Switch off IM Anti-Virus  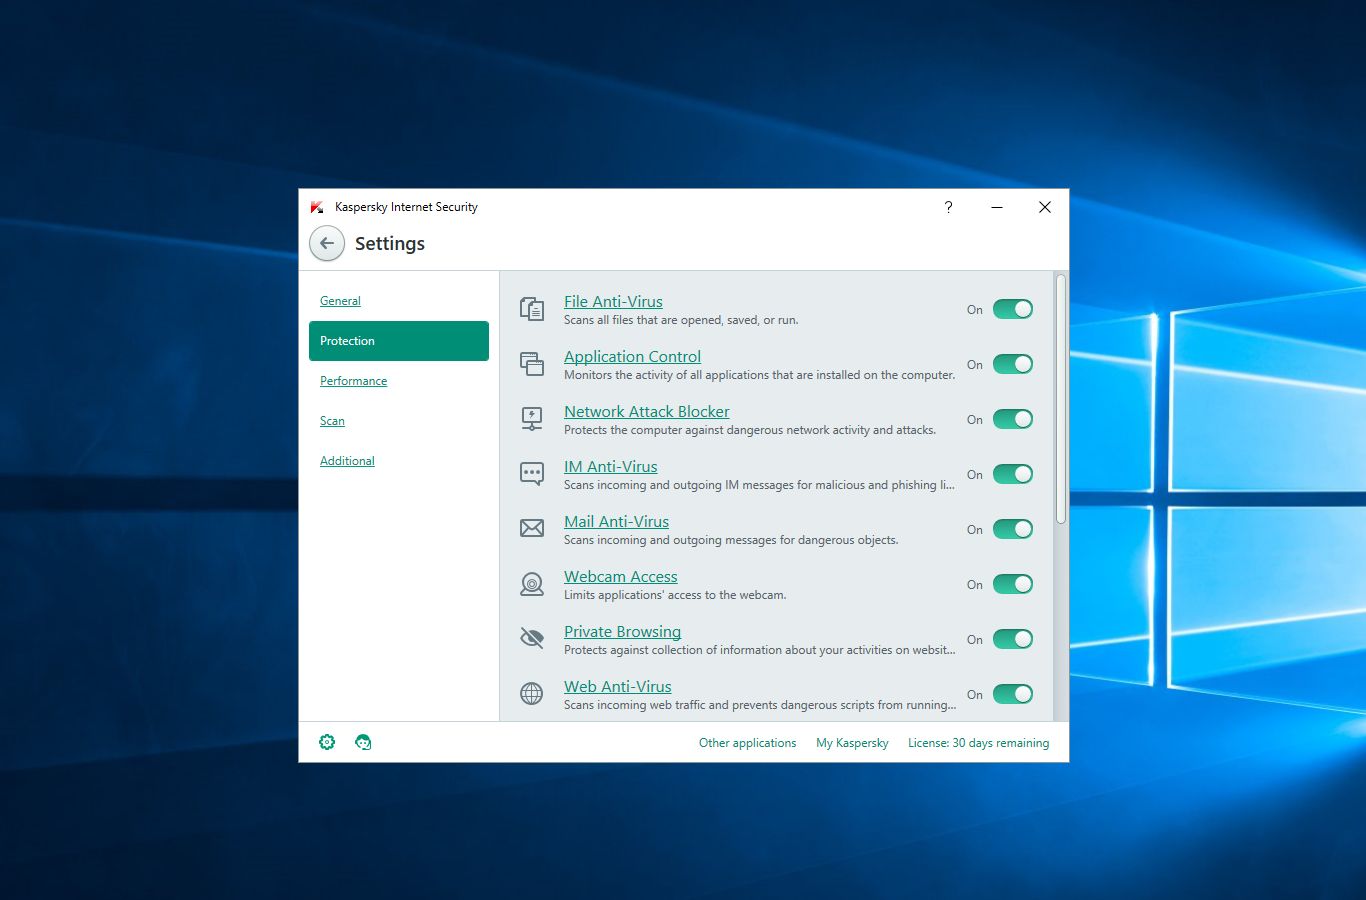(1013, 474)
